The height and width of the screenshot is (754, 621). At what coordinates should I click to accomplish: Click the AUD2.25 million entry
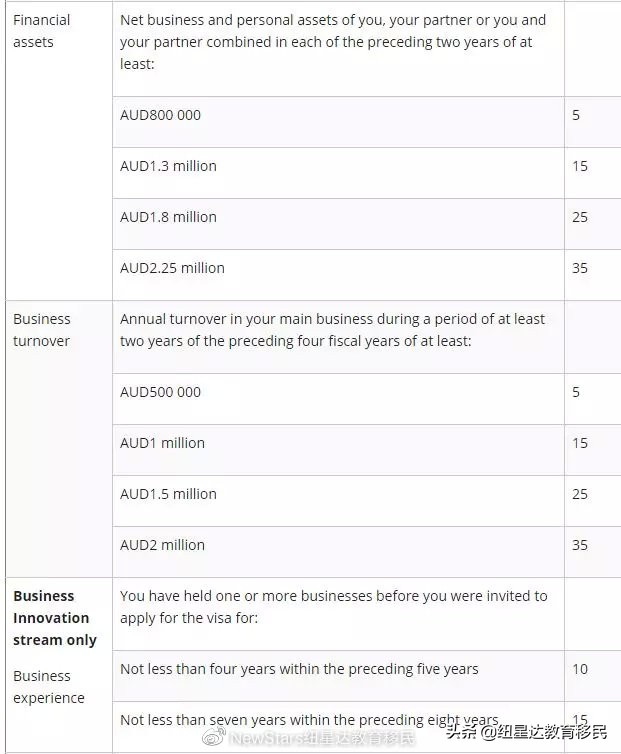tap(172, 268)
